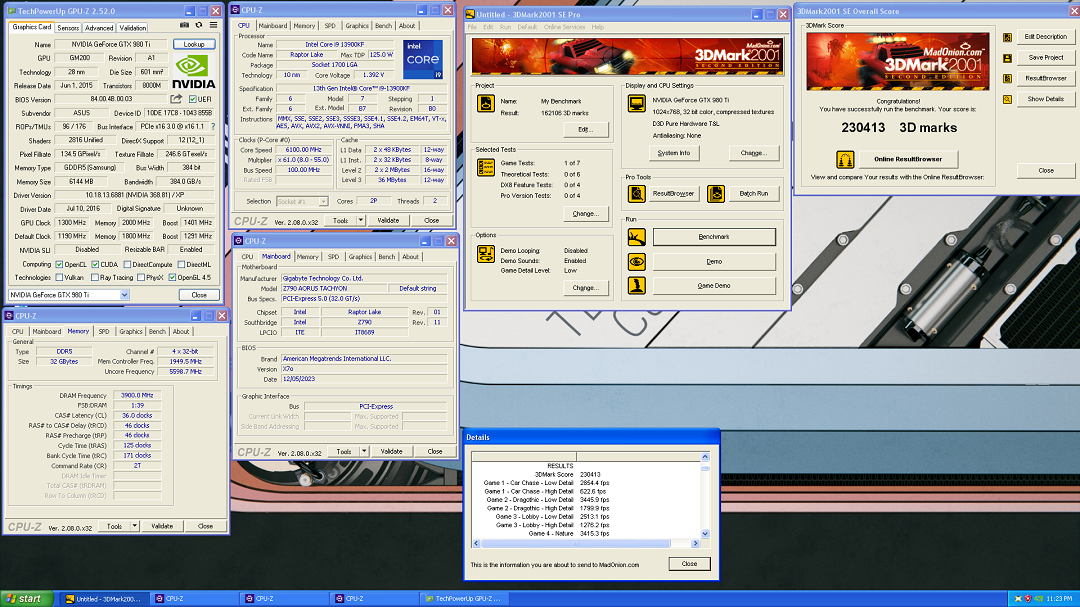This screenshot has height=607, width=1080.
Task: Click Game Demo joystick icon
Action: pyautogui.click(x=636, y=285)
